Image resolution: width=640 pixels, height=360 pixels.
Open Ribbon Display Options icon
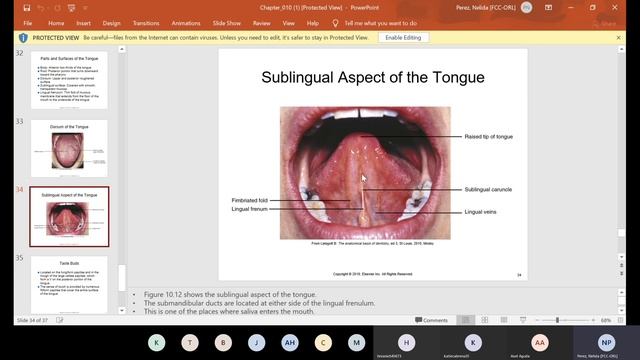click(549, 7)
